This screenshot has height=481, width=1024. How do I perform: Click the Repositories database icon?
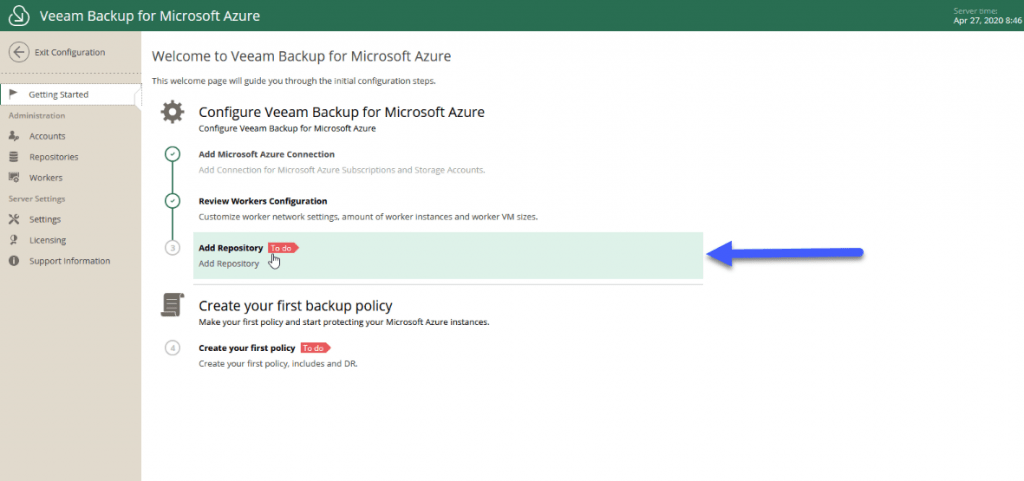[x=14, y=157]
